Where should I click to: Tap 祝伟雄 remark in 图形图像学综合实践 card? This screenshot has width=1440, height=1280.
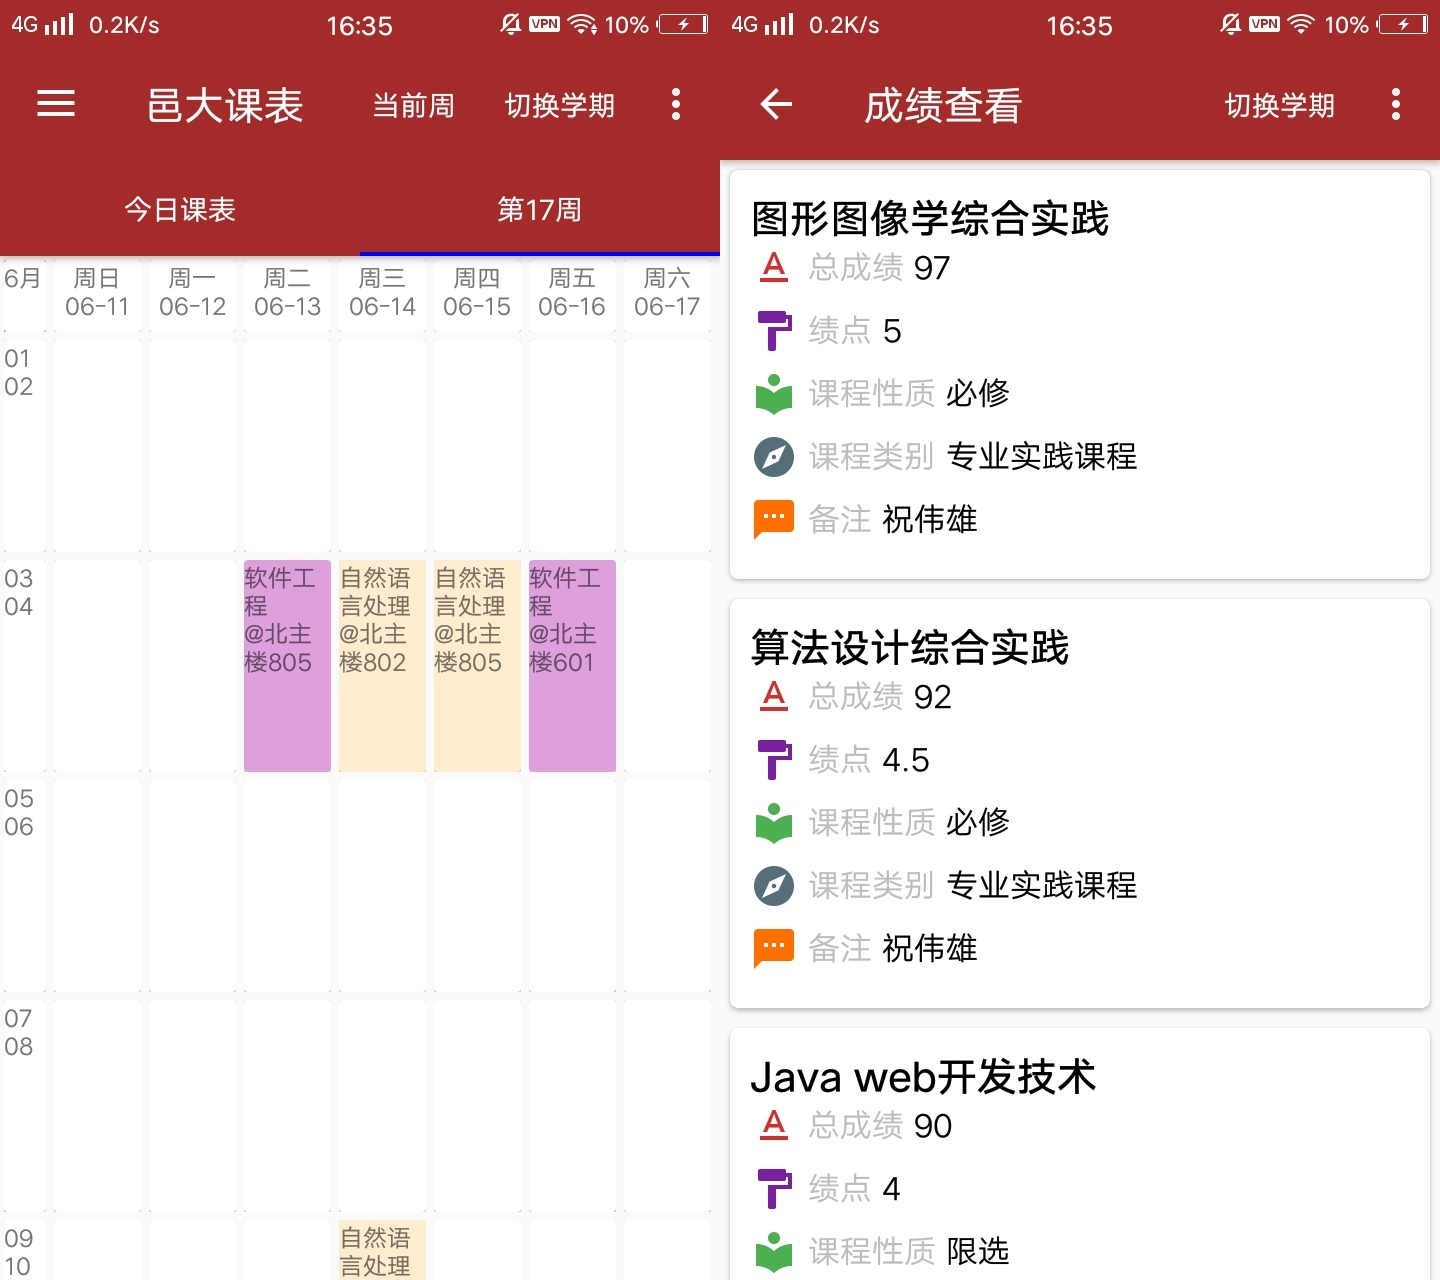[x=930, y=519]
